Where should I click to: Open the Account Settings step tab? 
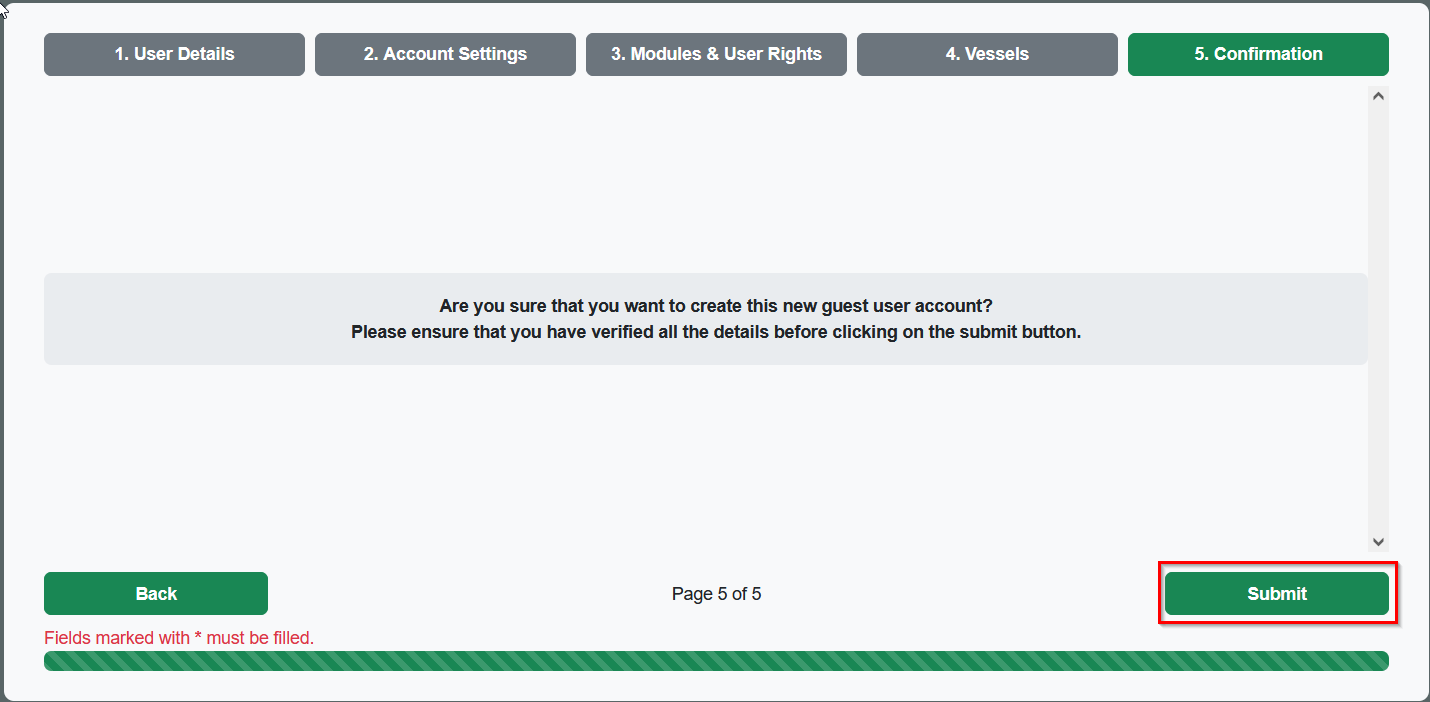445,54
